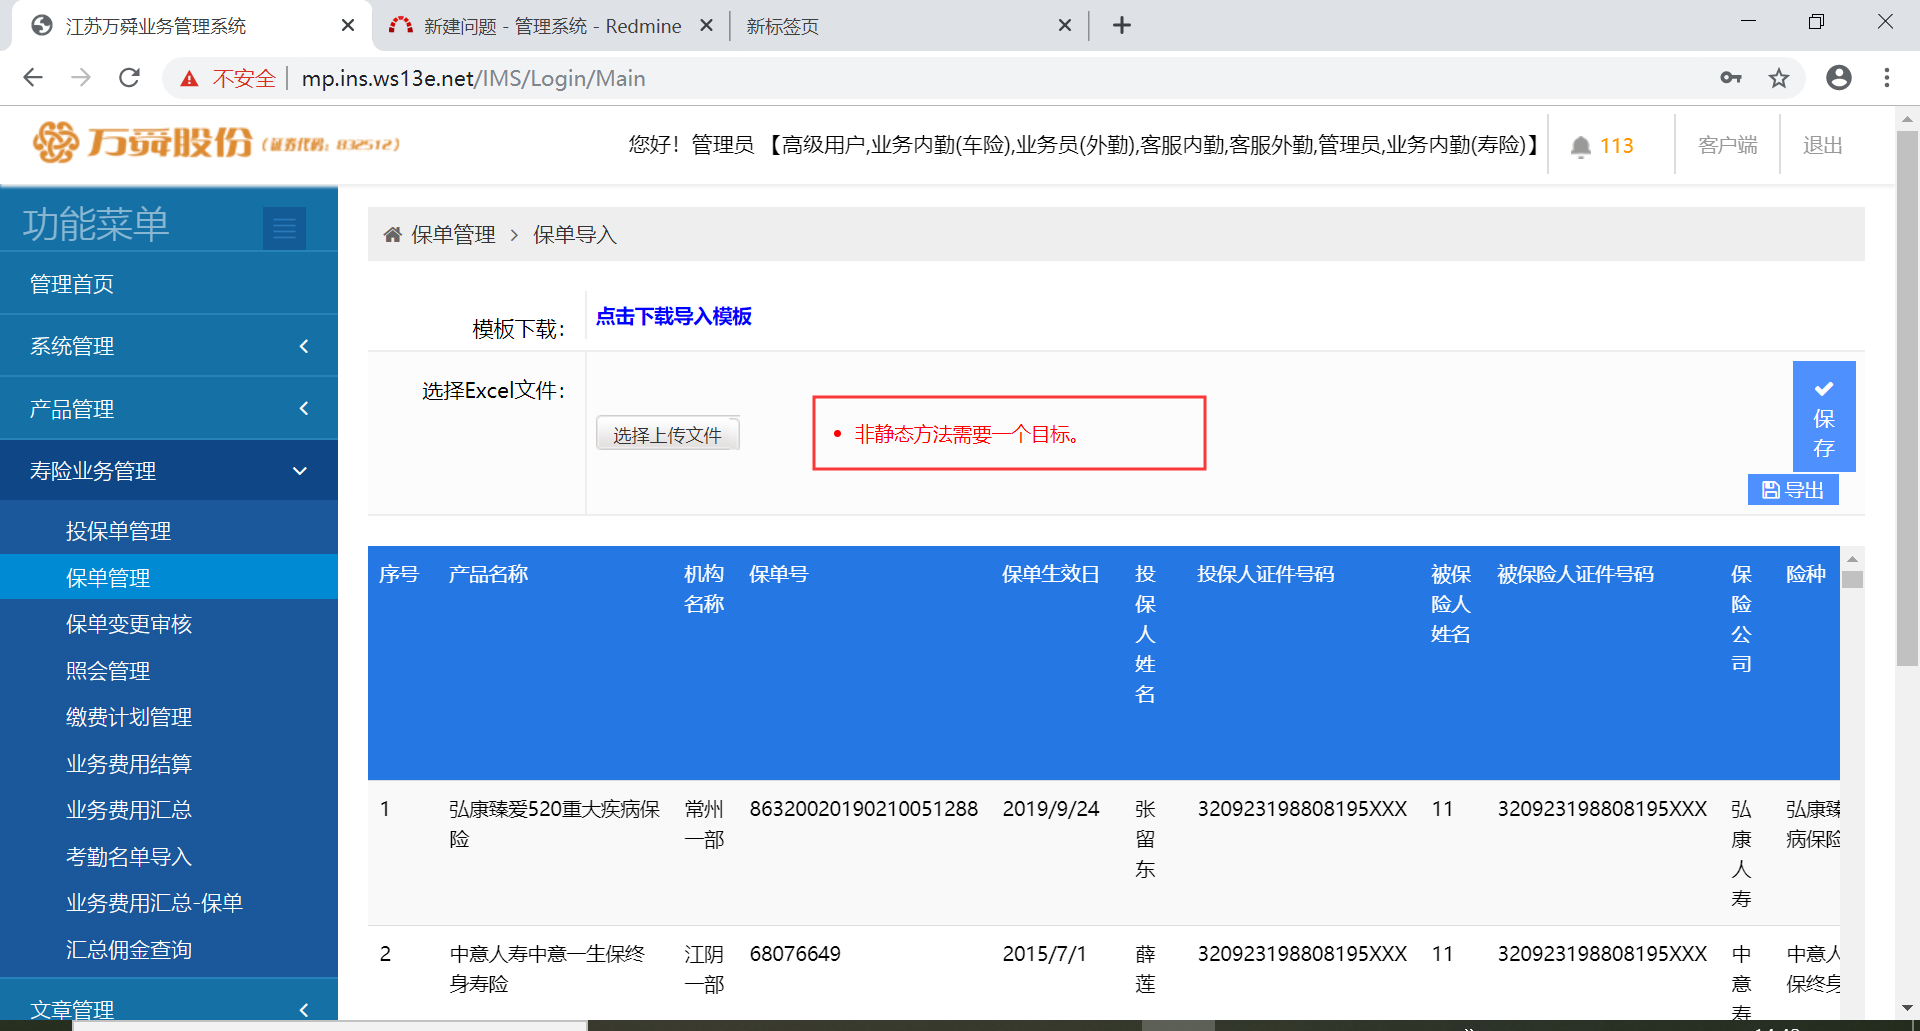The image size is (1920, 1031).
Task: Click the 导出 export button
Action: click(1792, 490)
